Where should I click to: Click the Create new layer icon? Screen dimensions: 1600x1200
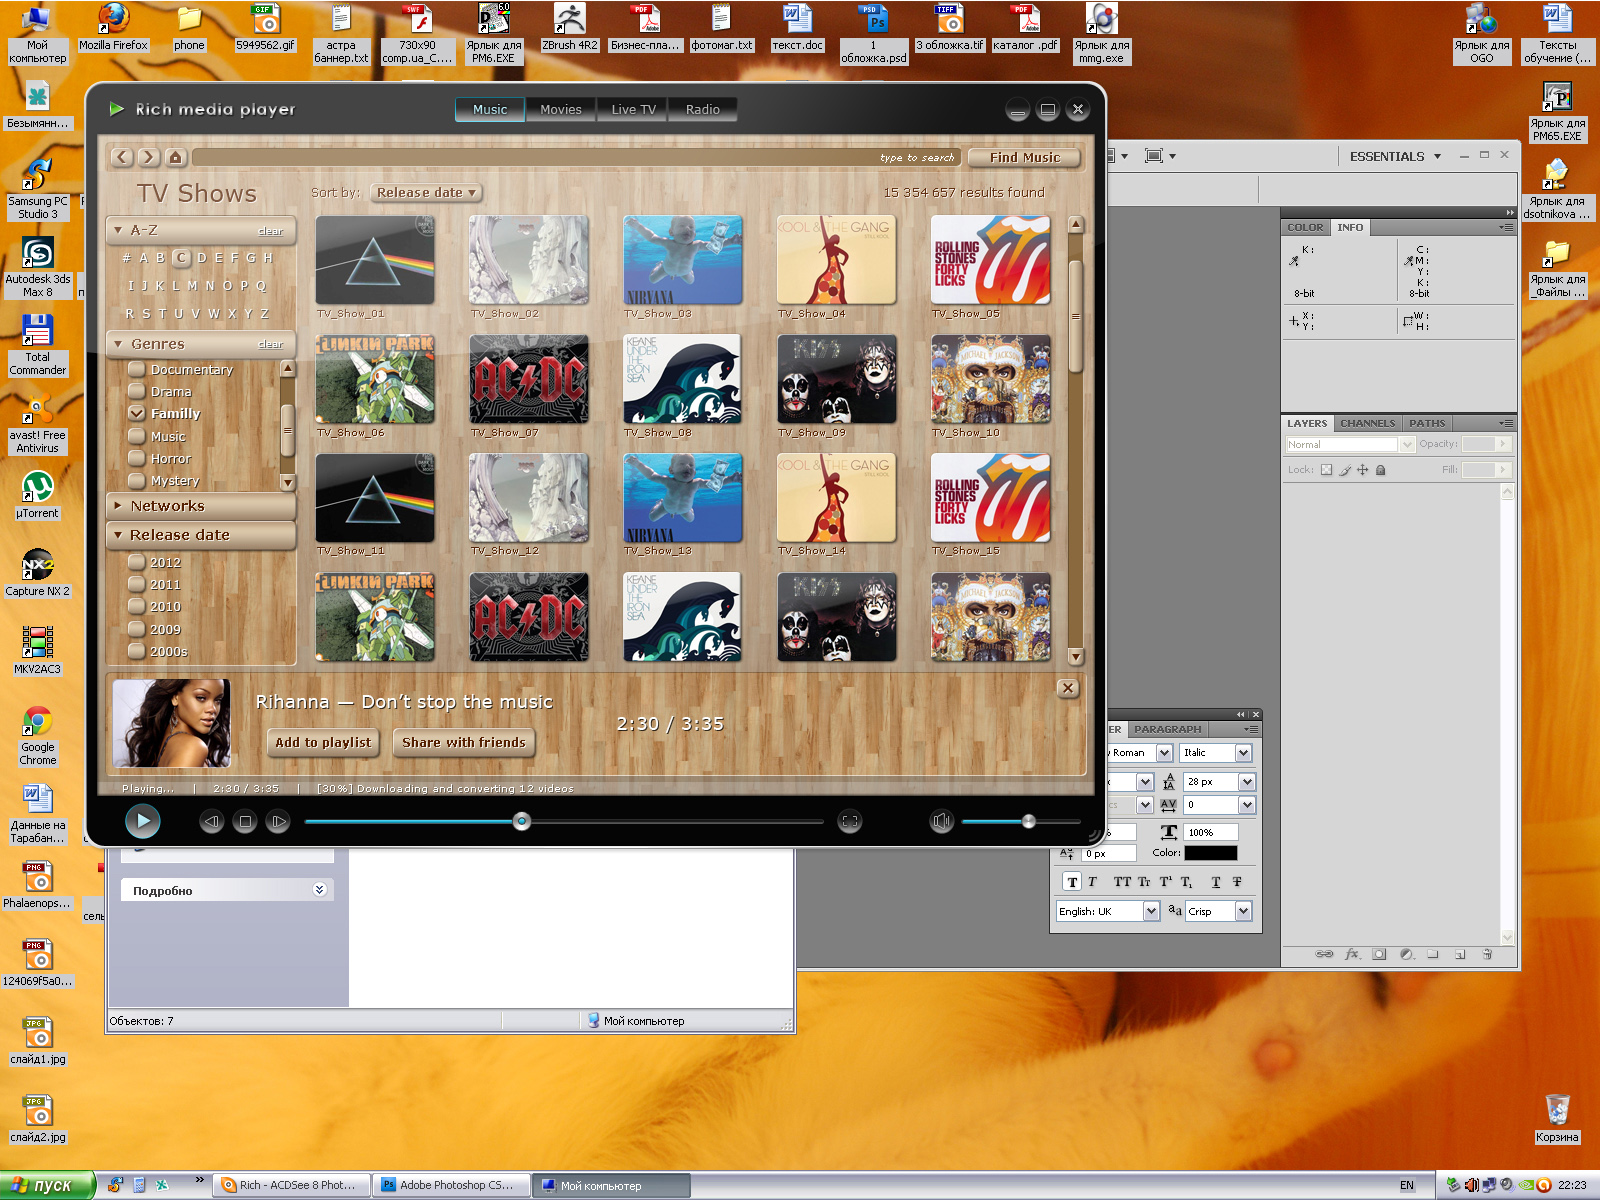pos(1460,954)
